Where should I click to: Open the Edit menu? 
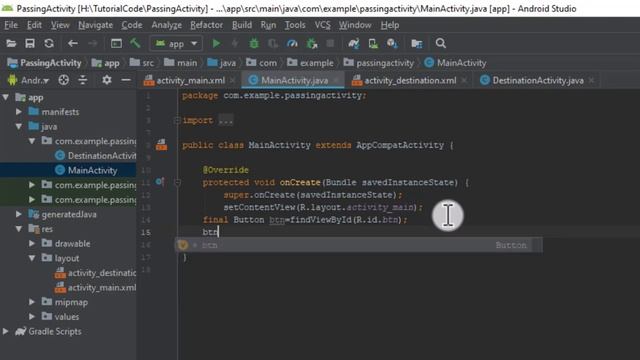[x=34, y=25]
